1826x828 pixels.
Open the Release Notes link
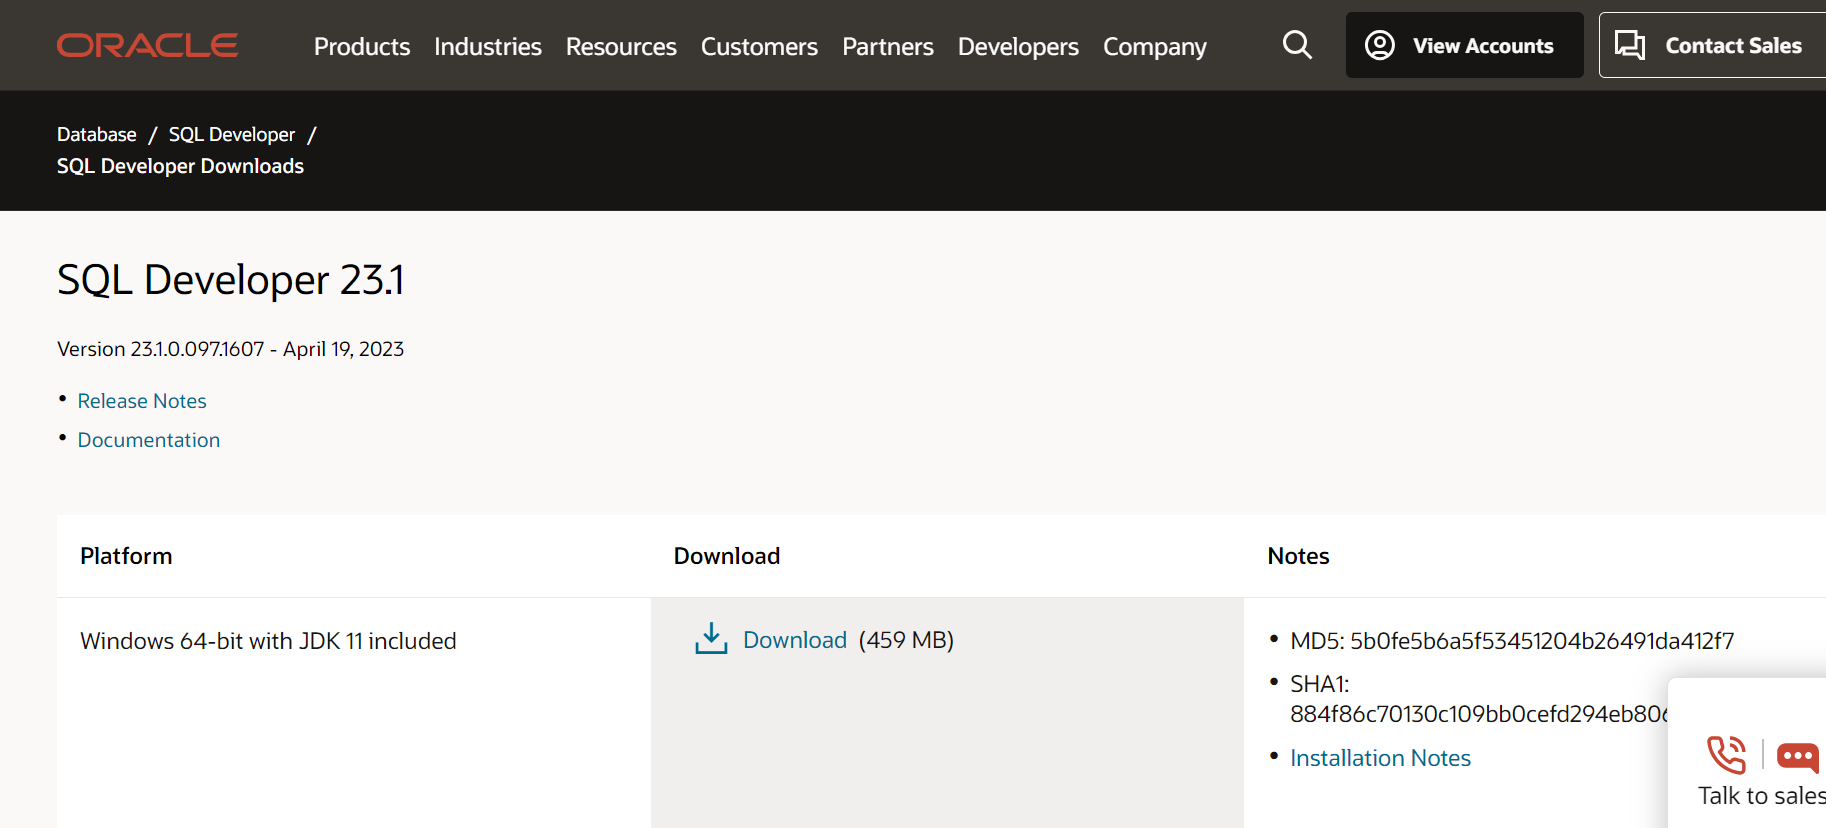[x=142, y=401]
